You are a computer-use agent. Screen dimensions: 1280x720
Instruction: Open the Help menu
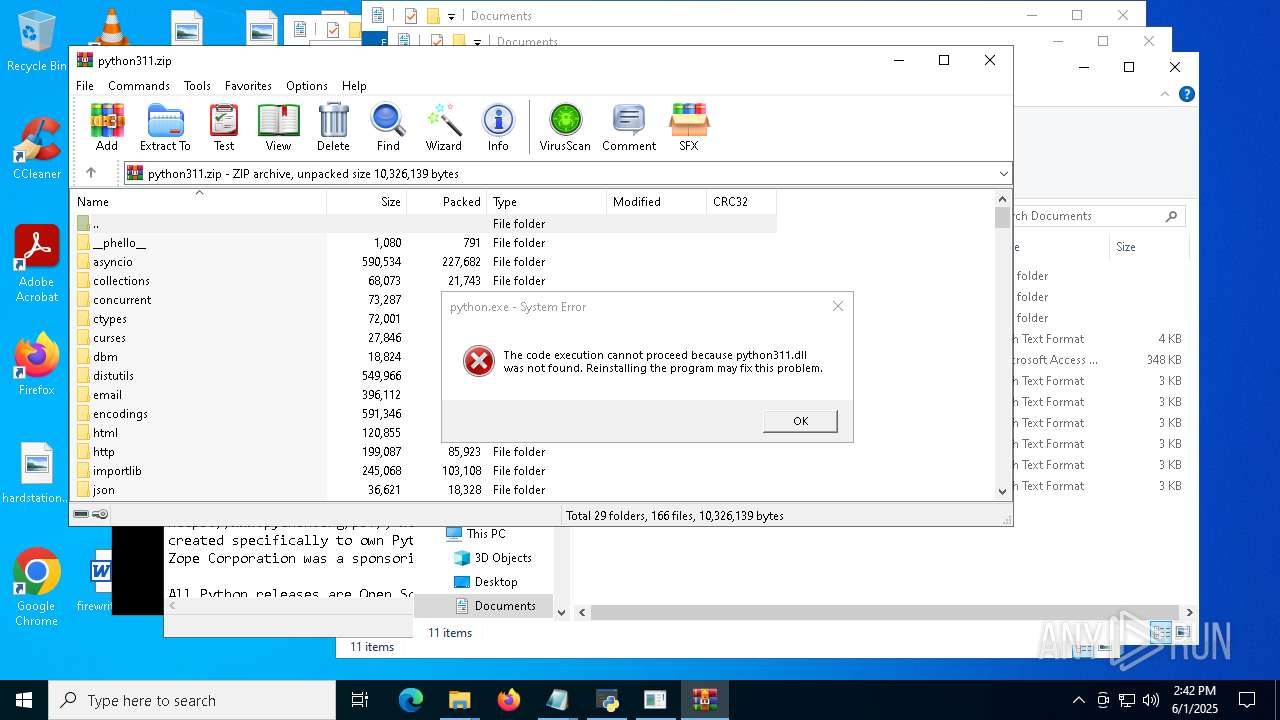[x=354, y=86]
